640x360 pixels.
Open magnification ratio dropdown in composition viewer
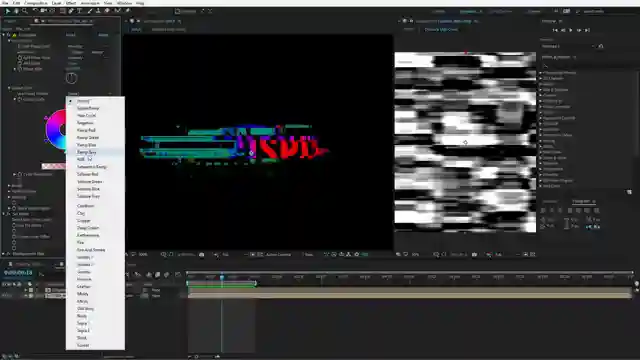pyautogui.click(x=144, y=254)
